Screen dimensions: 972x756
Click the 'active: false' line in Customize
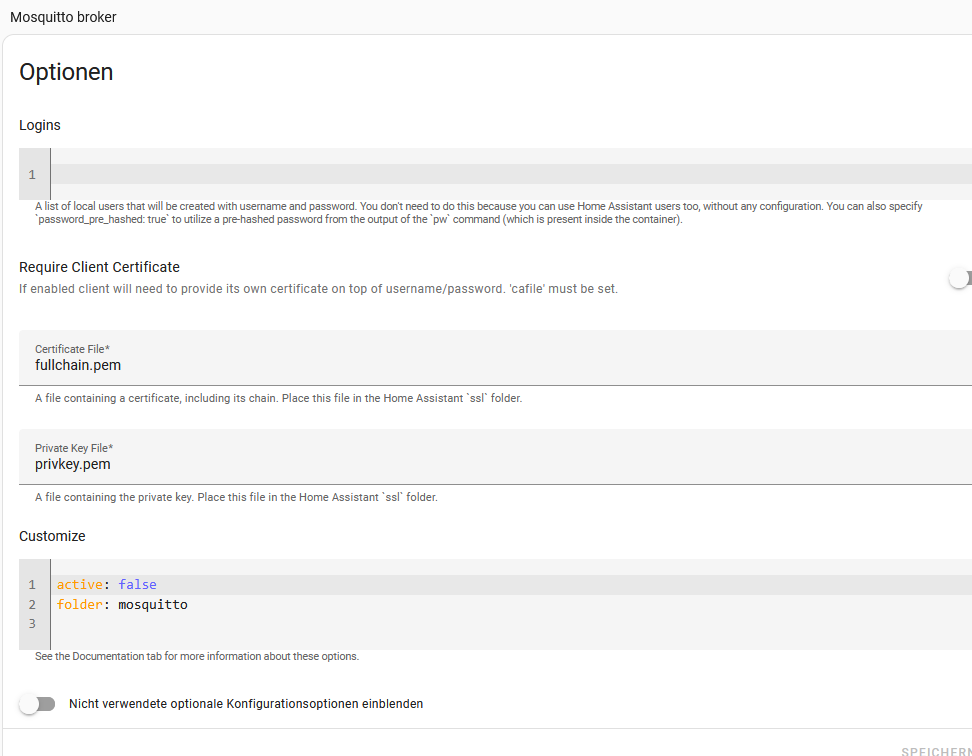(x=400, y=585)
